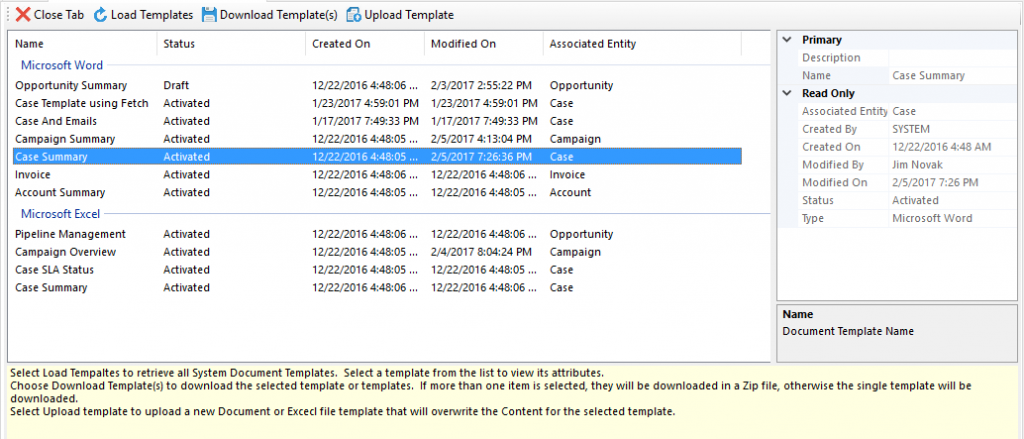Select the Account Summary template
The image size is (1024, 439).
(x=377, y=193)
